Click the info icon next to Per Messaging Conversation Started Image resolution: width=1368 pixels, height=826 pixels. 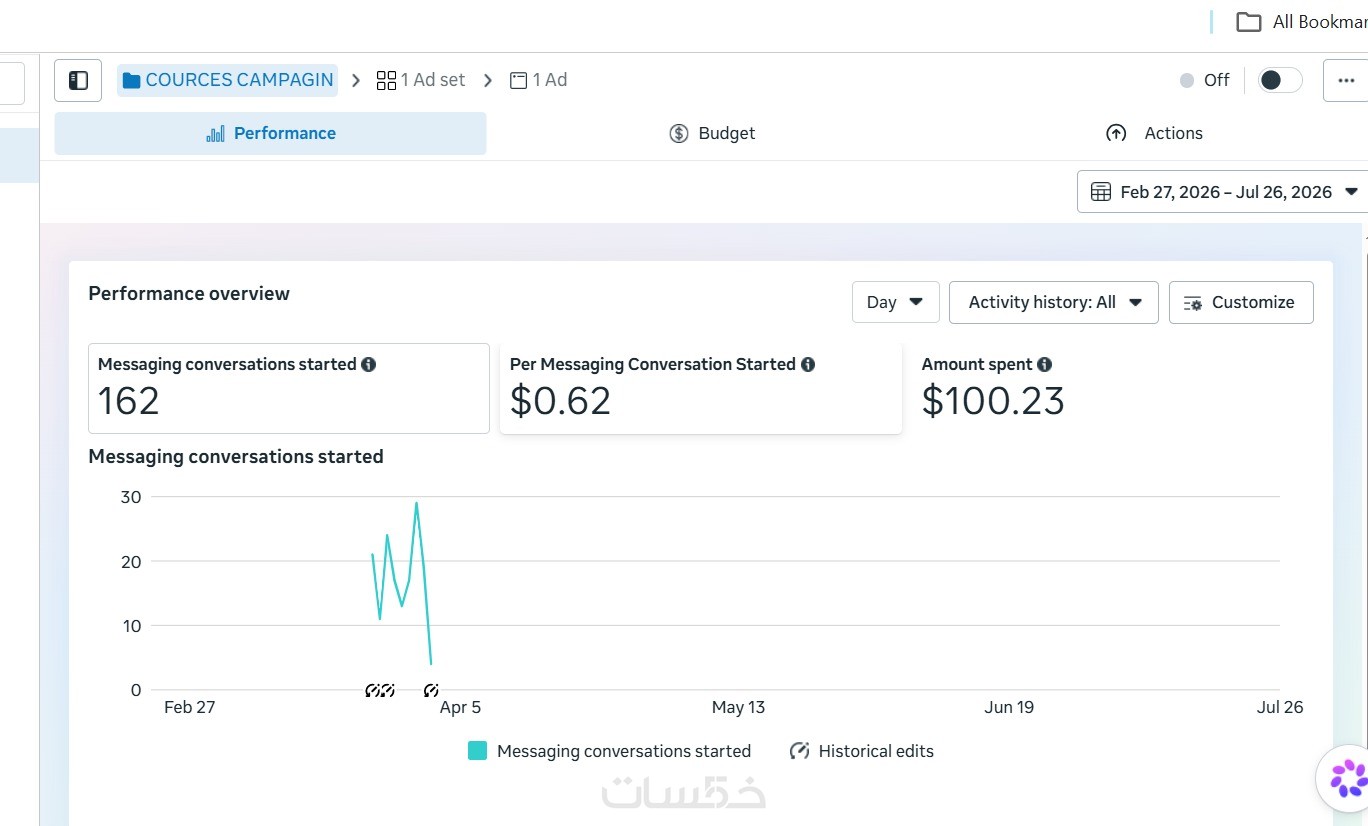point(808,365)
